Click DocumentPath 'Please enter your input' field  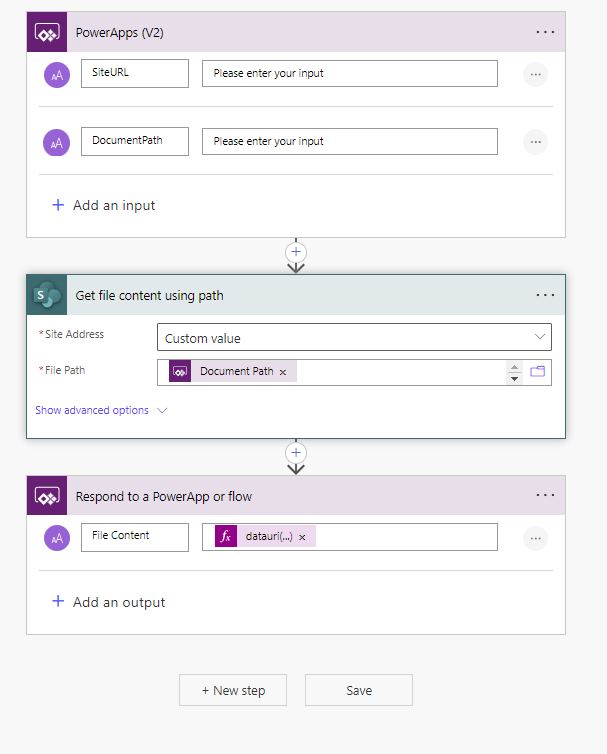click(x=350, y=141)
